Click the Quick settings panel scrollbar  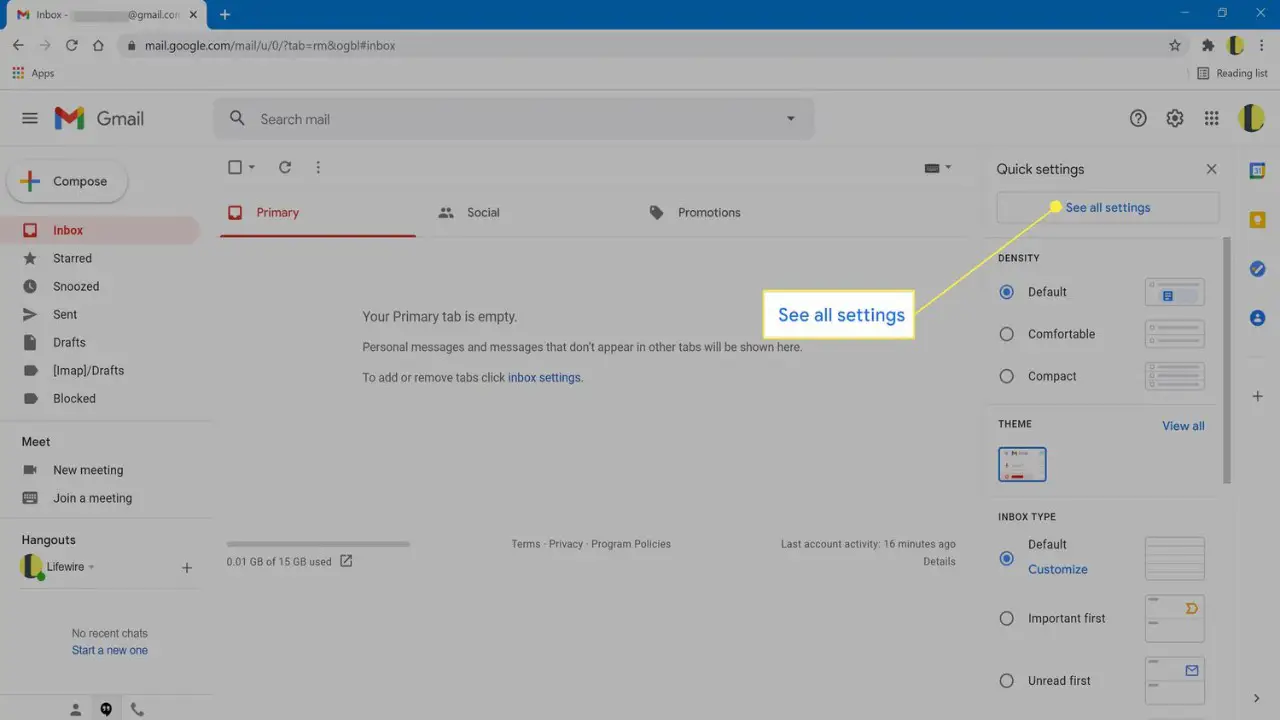pyautogui.click(x=1228, y=360)
